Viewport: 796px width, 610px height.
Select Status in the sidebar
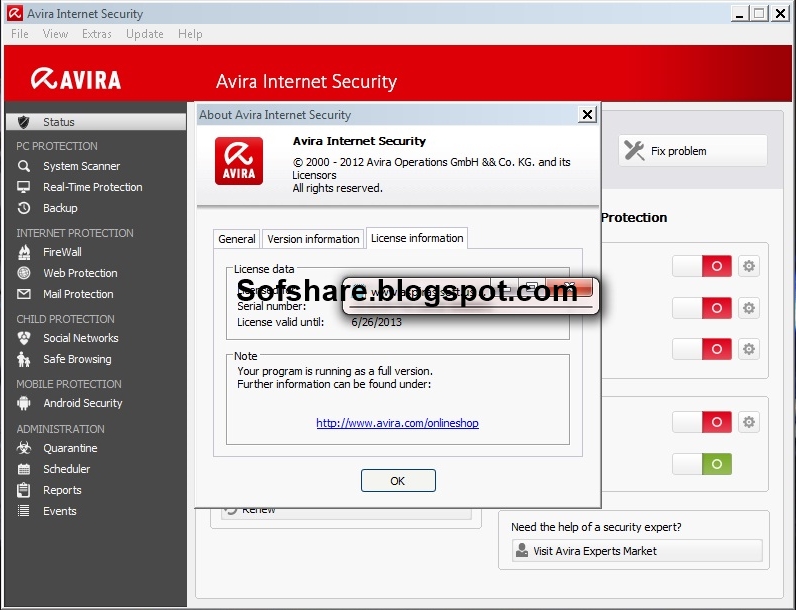coord(96,122)
